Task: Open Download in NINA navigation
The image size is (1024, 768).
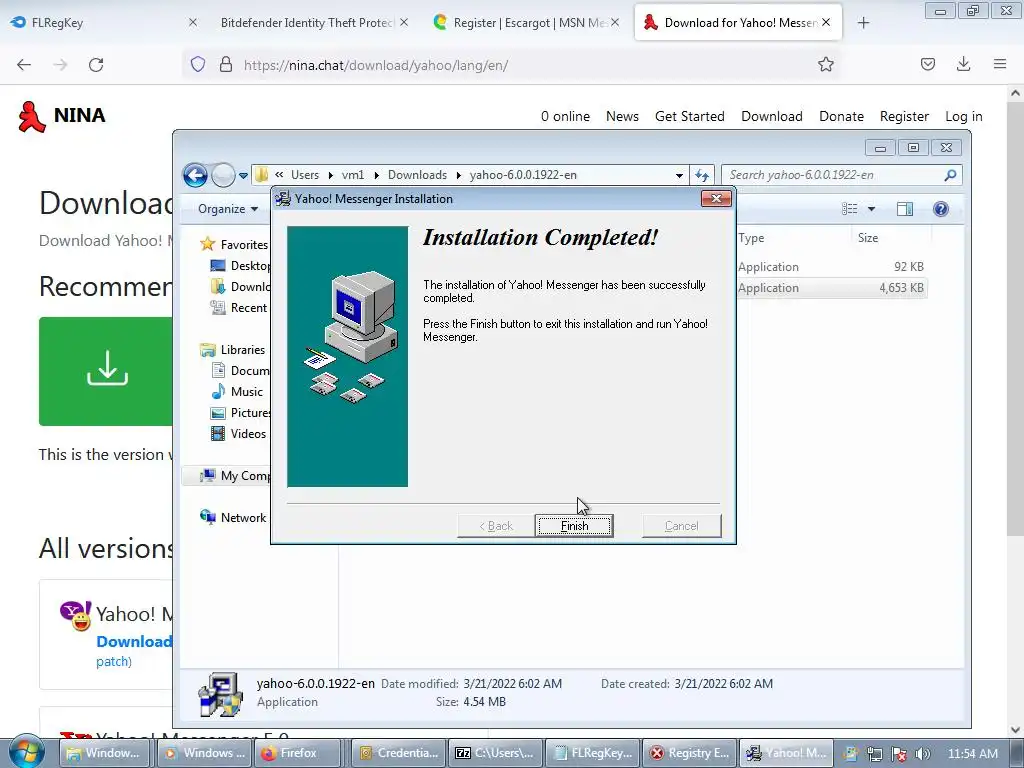Action: tap(771, 116)
